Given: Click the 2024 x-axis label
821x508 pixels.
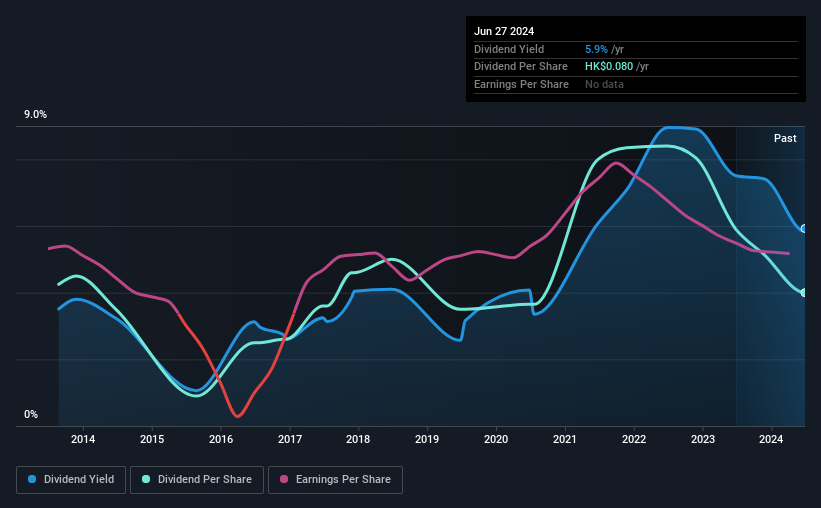Looking at the screenshot, I should pyautogui.click(x=771, y=439).
